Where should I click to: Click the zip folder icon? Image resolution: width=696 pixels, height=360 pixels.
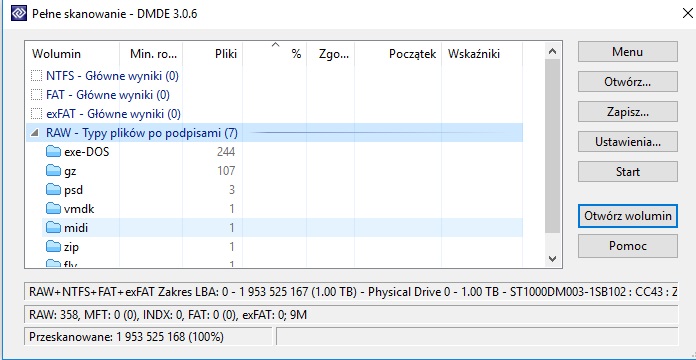click(x=53, y=247)
